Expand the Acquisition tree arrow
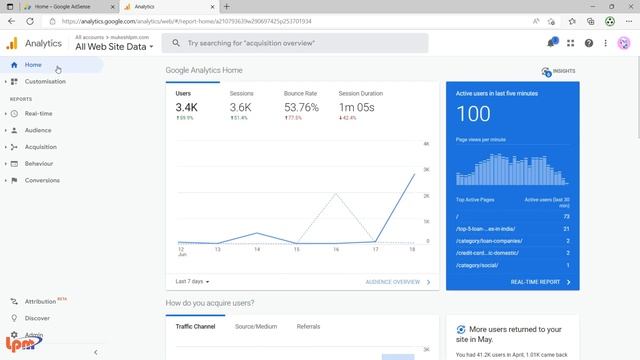The width and height of the screenshot is (640, 360). point(6,147)
